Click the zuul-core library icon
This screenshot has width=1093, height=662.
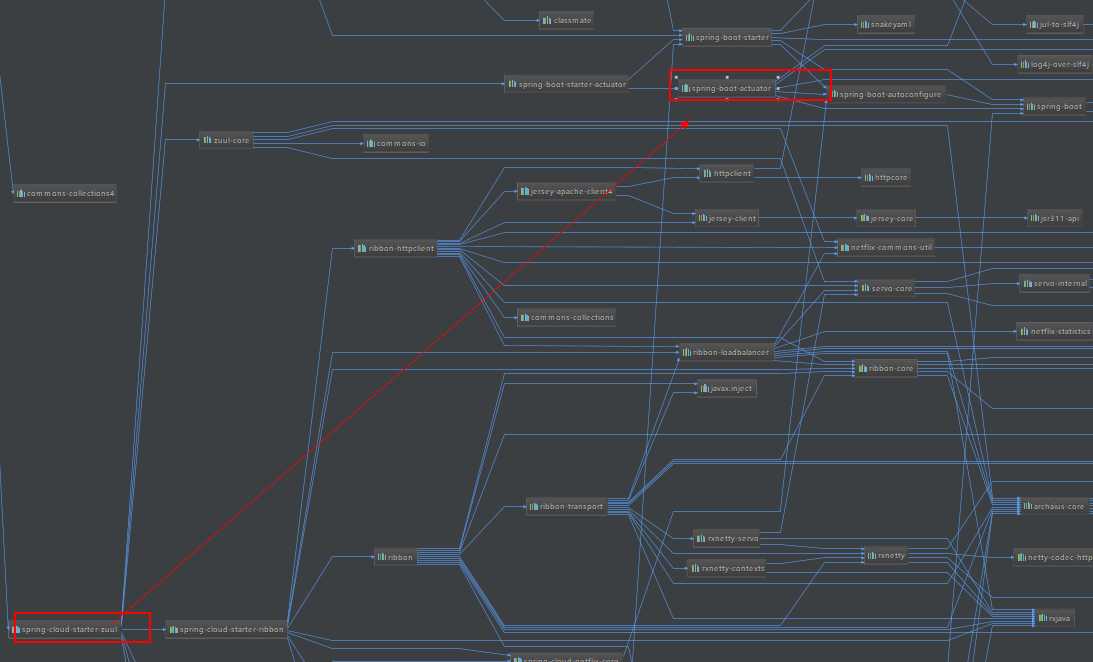pos(207,140)
